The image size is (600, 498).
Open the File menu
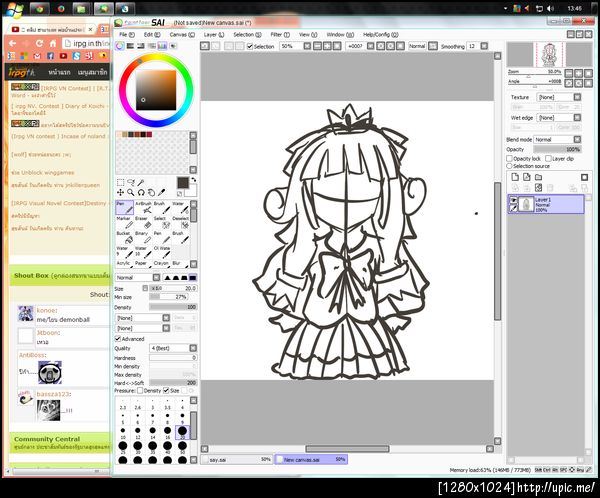click(127, 34)
